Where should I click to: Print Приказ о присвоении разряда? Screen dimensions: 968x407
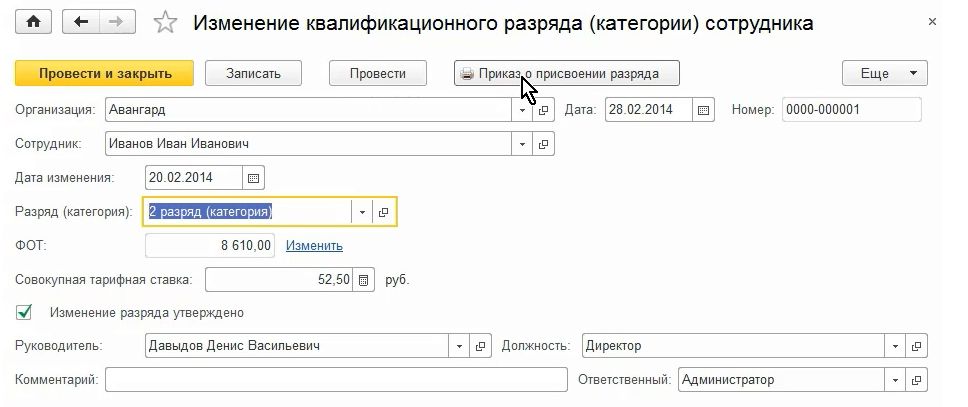coord(567,73)
